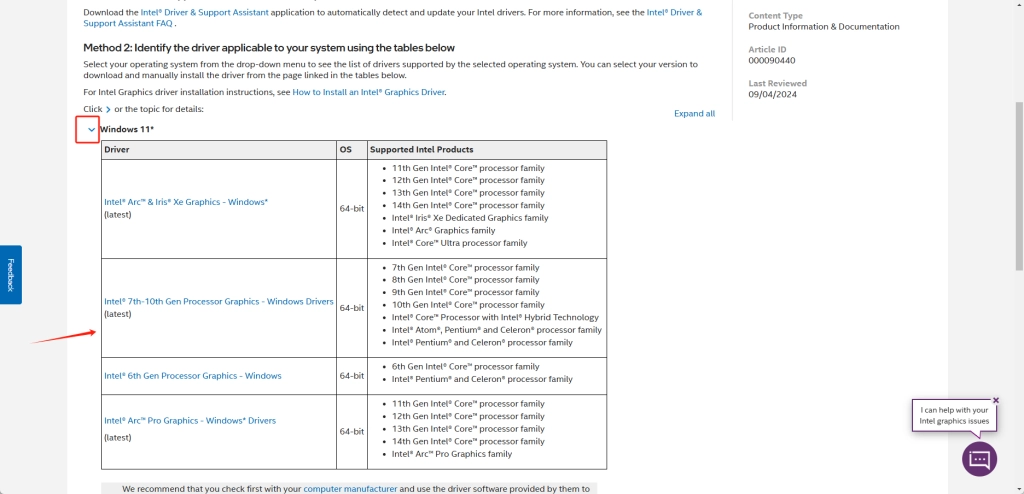Viewport: 1024px width, 494px height.
Task: Open Intel Arc Pro Graphics Windows Drivers link
Action: 190,421
